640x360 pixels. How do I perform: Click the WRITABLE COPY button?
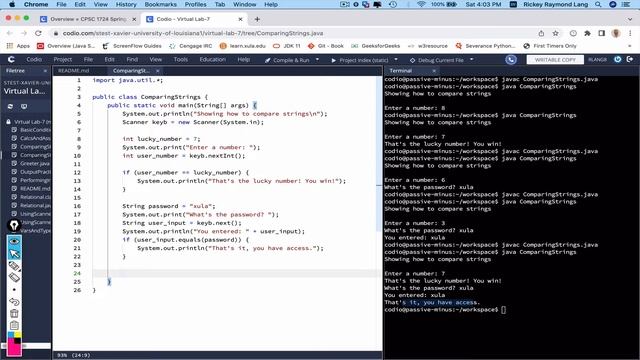click(x=555, y=60)
